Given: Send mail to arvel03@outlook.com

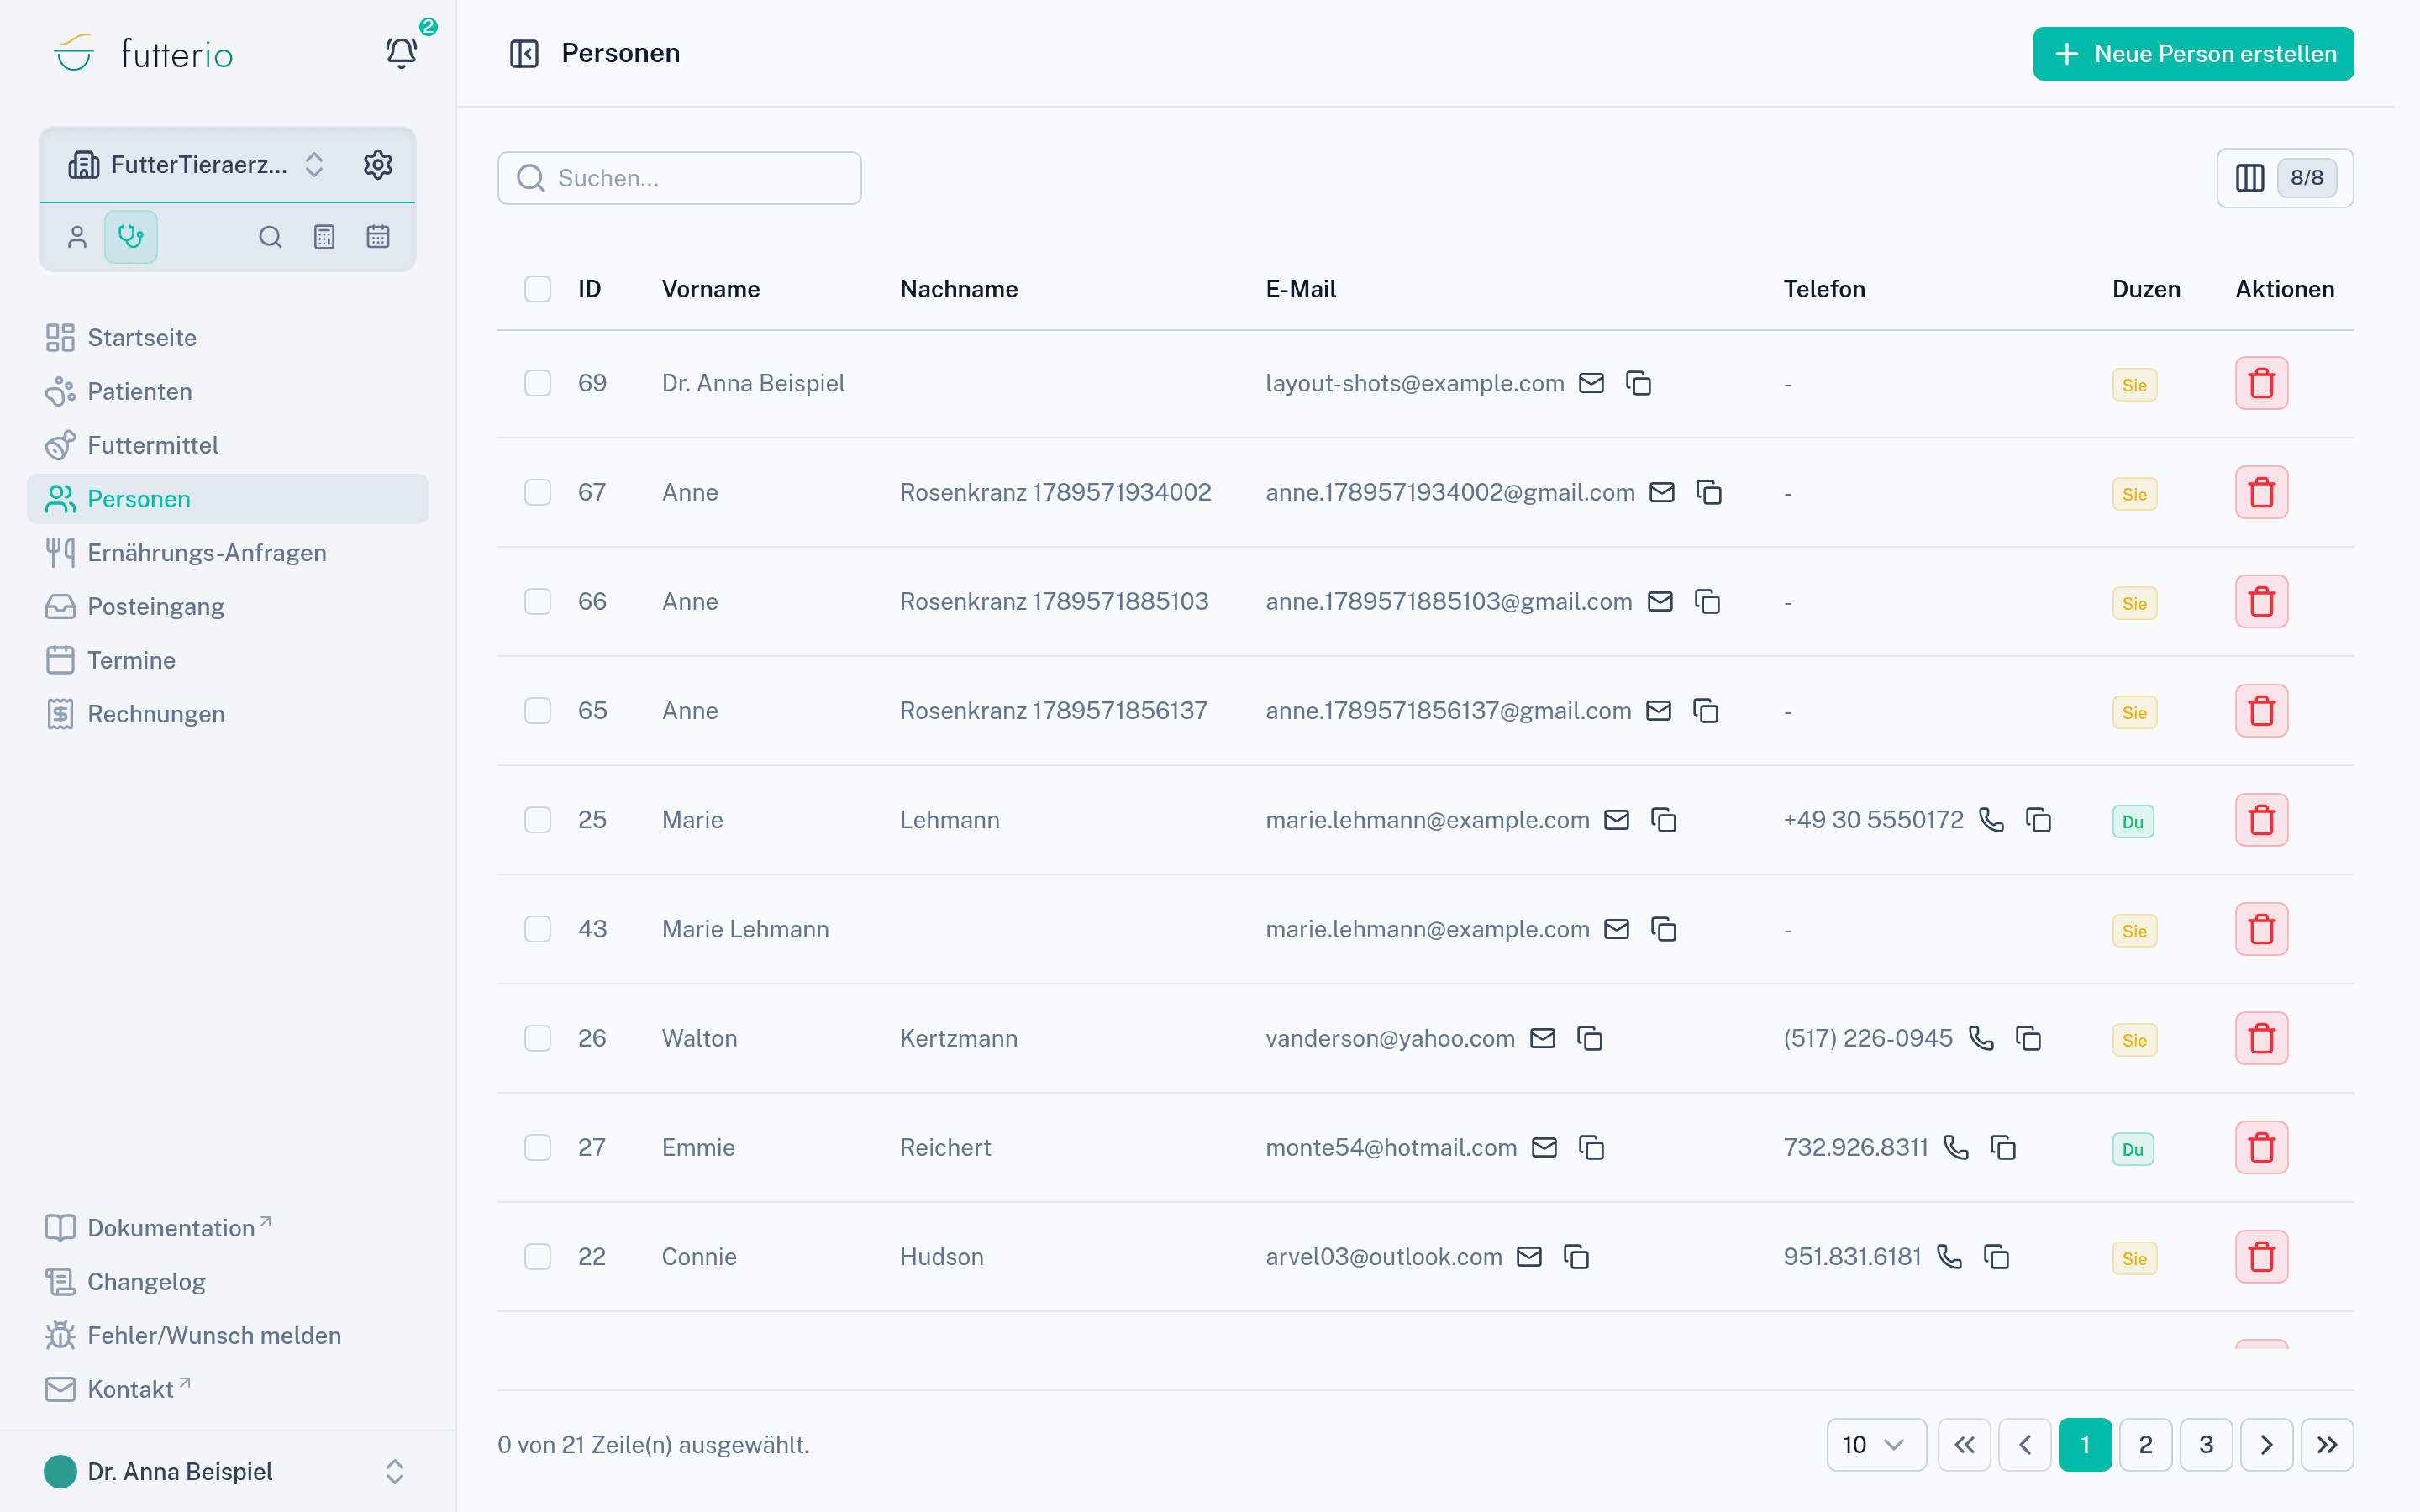Looking at the screenshot, I should [1529, 1256].
